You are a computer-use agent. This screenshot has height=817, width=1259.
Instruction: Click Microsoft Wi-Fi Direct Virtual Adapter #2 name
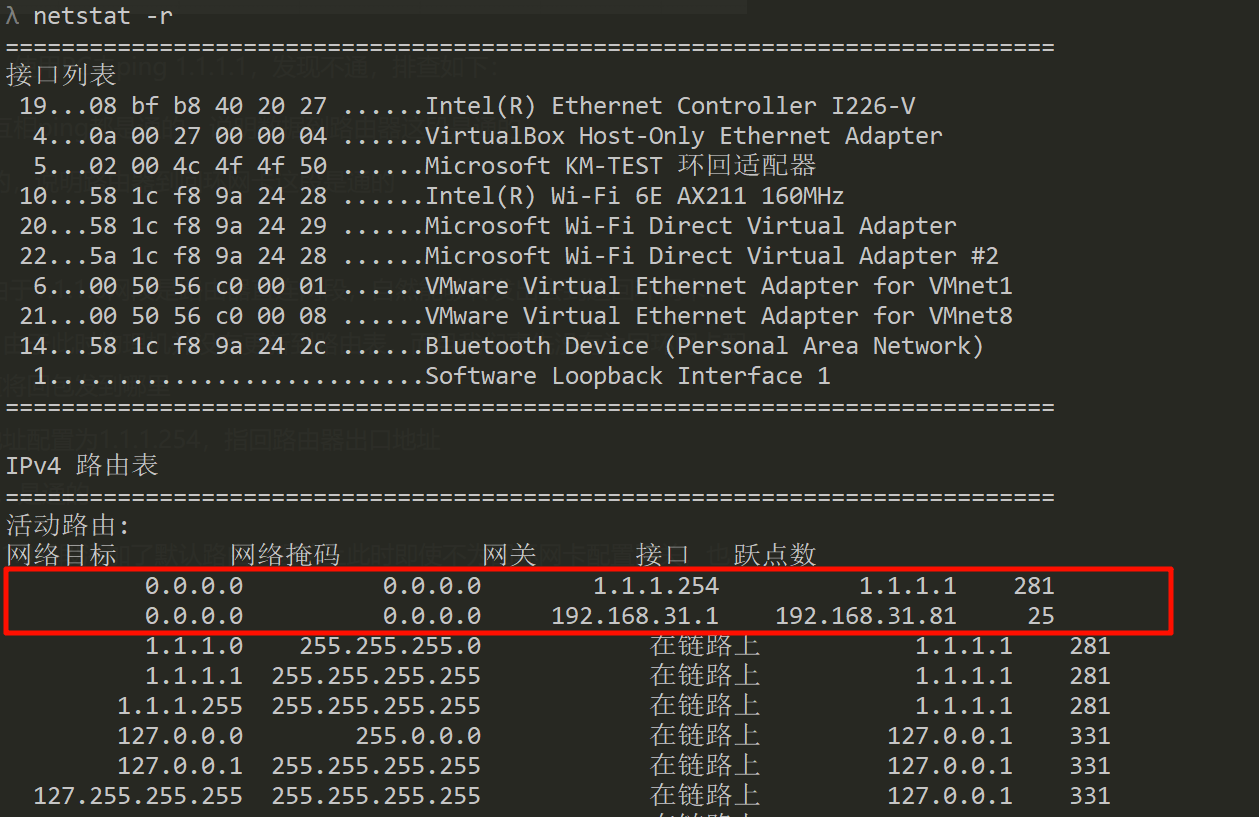tap(712, 256)
